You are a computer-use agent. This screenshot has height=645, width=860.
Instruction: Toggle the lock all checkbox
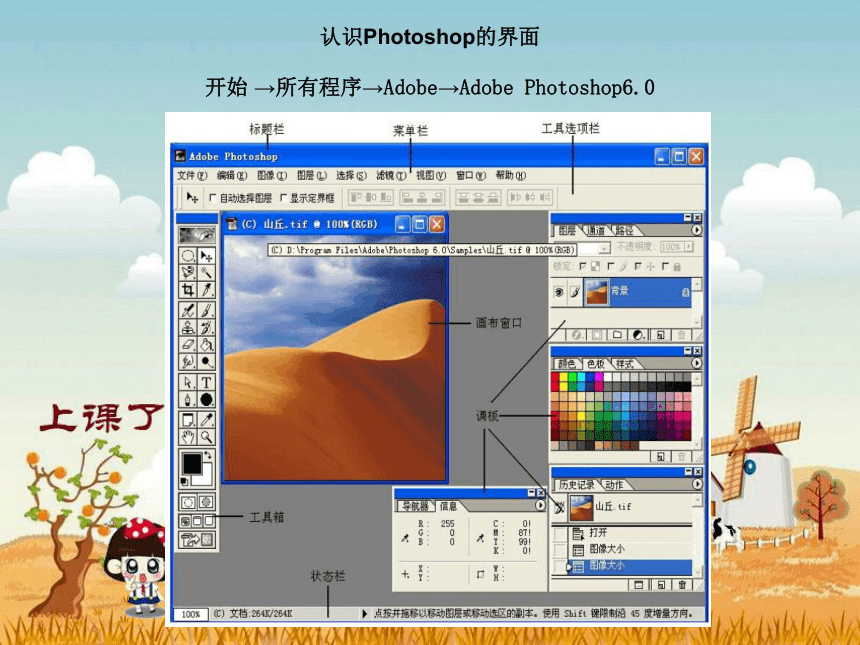point(665,267)
